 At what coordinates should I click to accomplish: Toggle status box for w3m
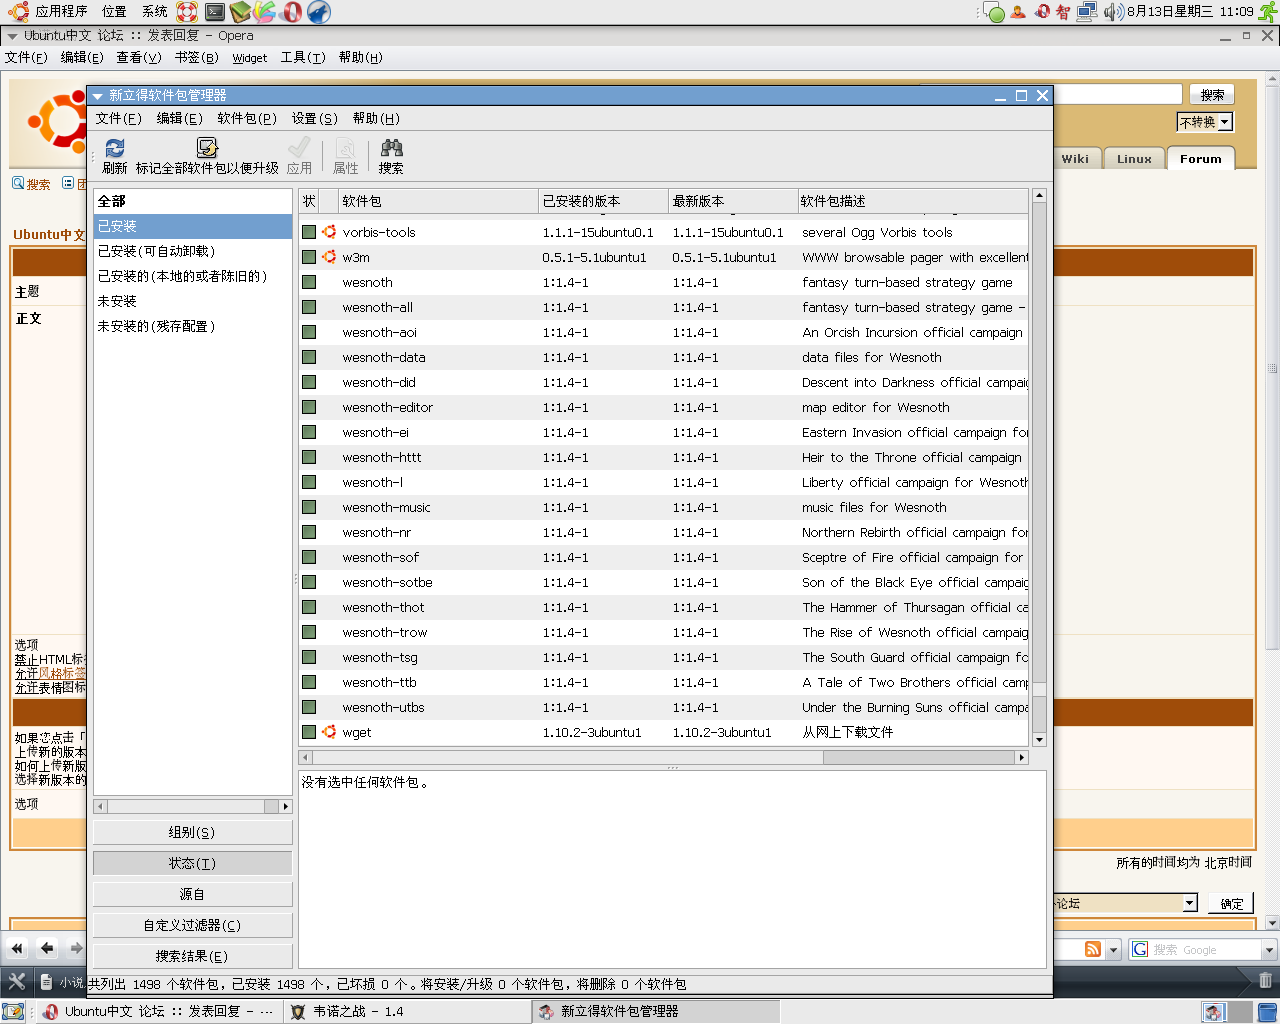(x=309, y=257)
